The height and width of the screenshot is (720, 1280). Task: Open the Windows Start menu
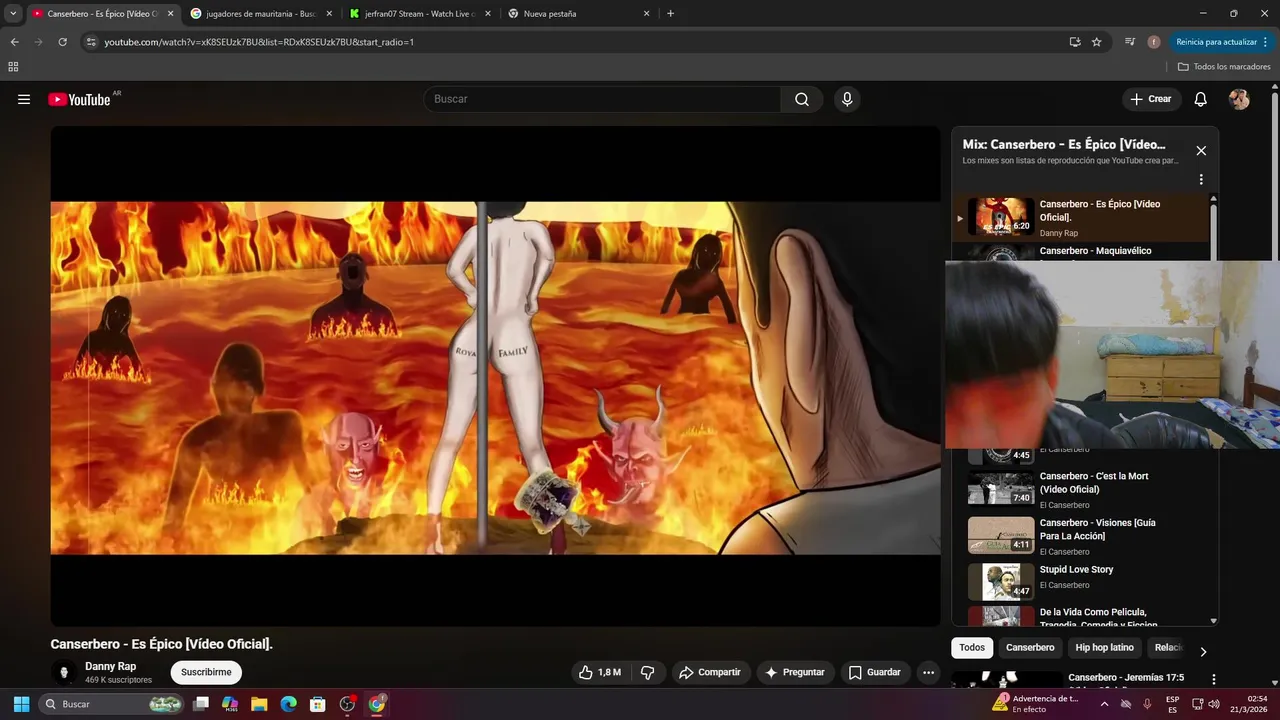pos(21,704)
